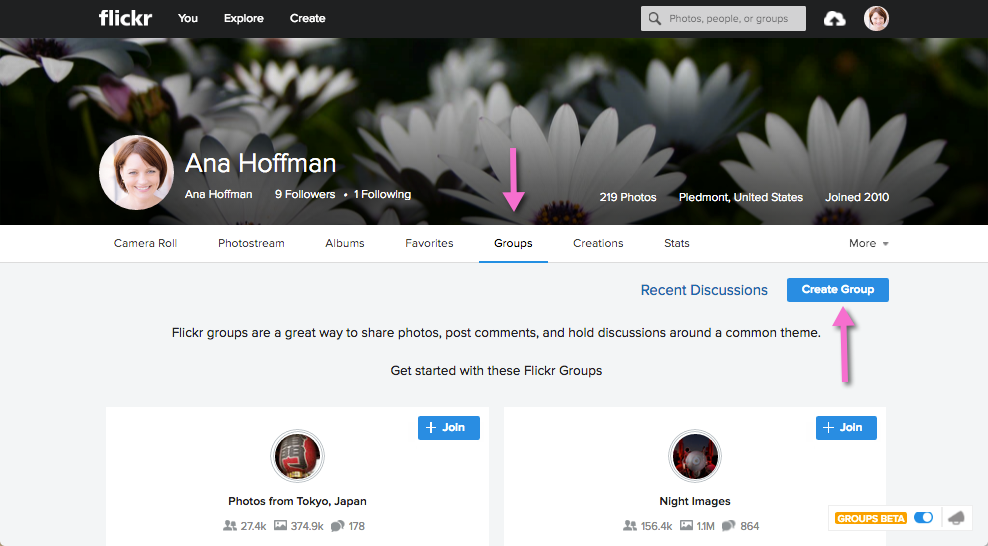Click the Create Group button
Screen dimensions: 988x546
(x=837, y=290)
